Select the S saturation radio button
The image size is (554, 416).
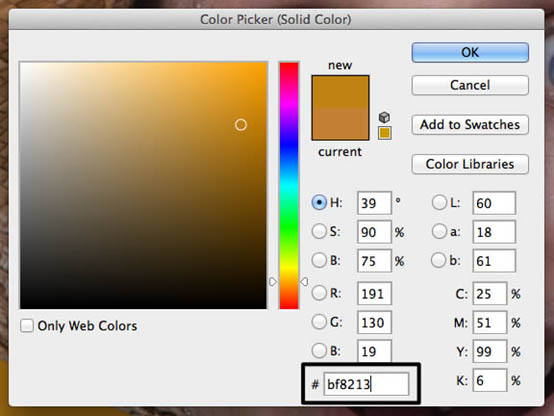tap(319, 232)
